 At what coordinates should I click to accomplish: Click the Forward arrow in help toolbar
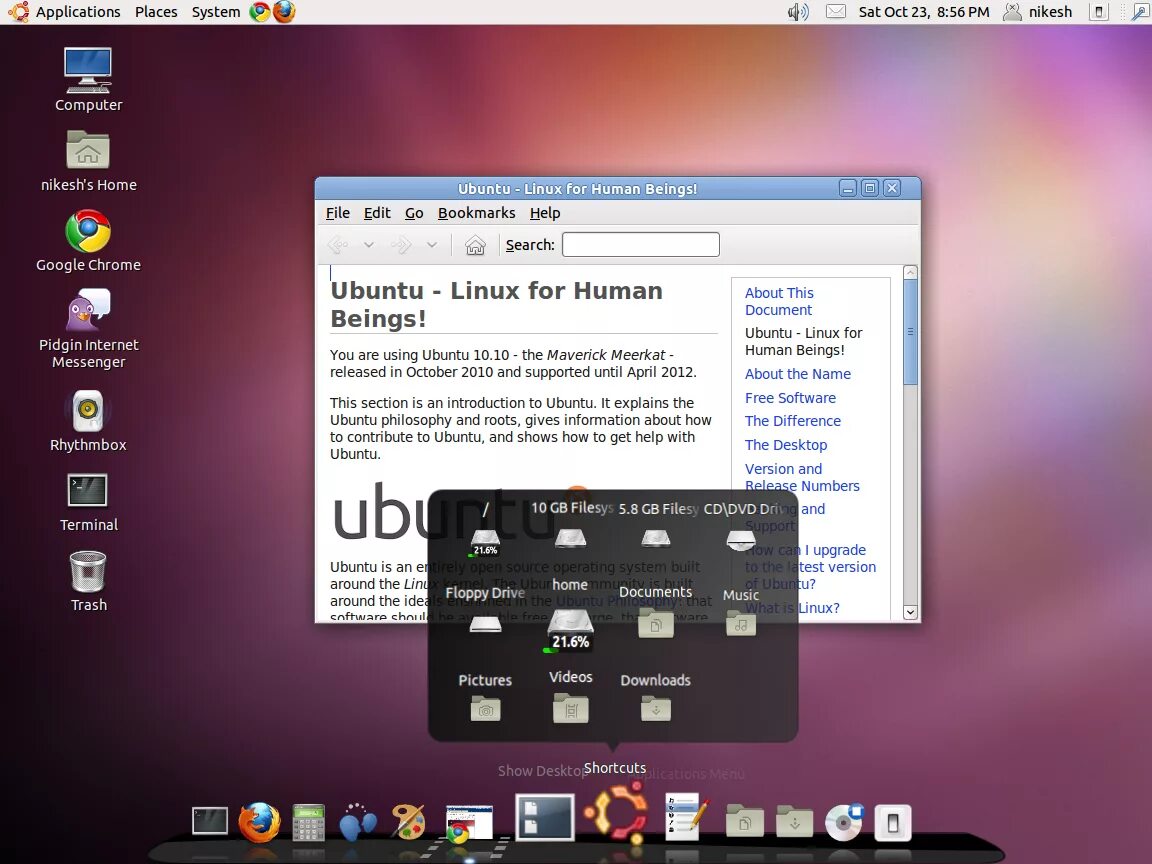401,245
